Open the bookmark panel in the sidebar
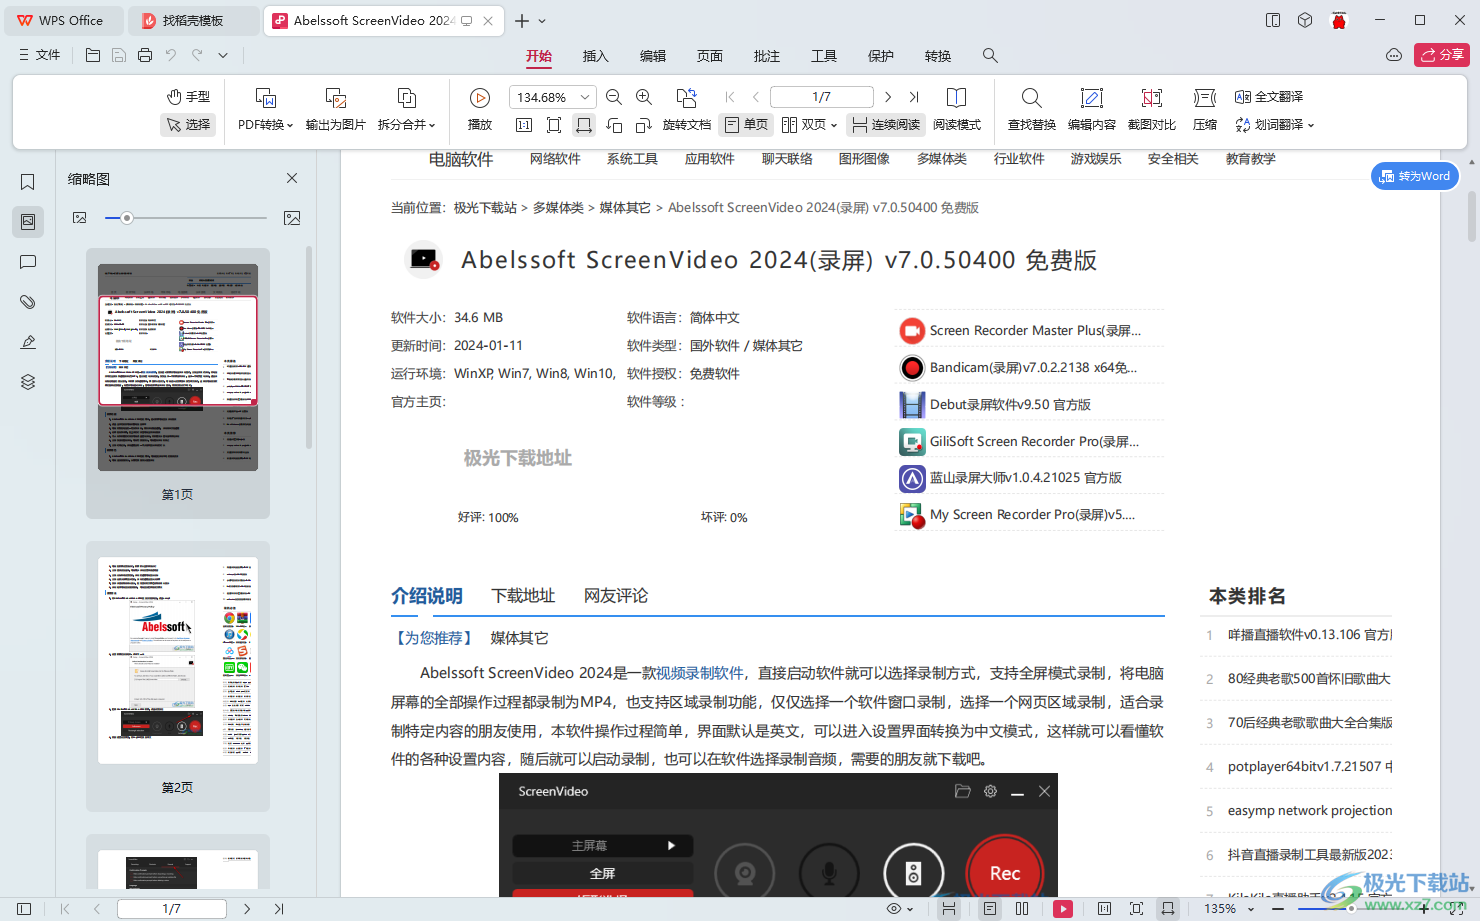 click(x=28, y=182)
